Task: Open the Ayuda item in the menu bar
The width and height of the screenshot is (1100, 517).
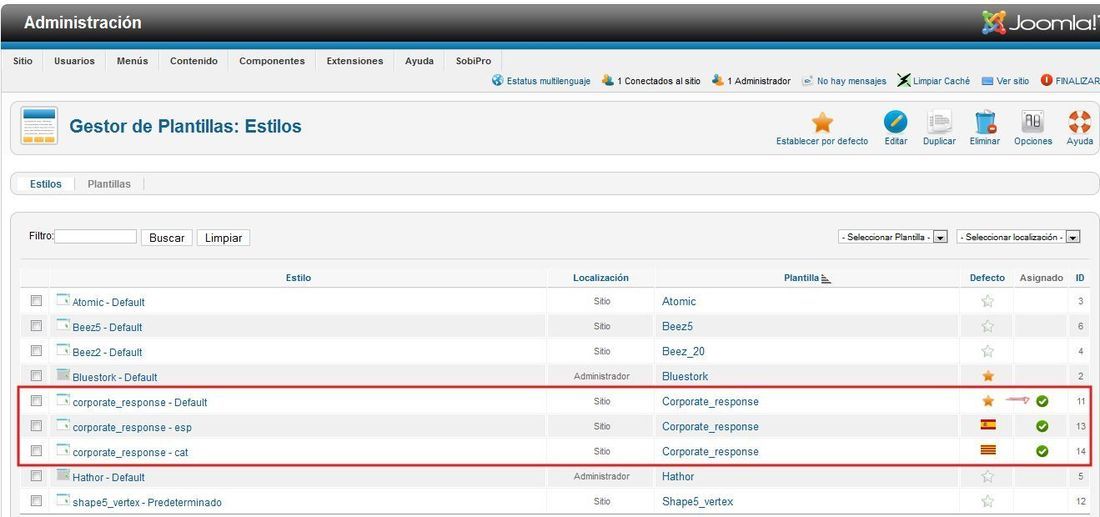Action: pos(420,61)
